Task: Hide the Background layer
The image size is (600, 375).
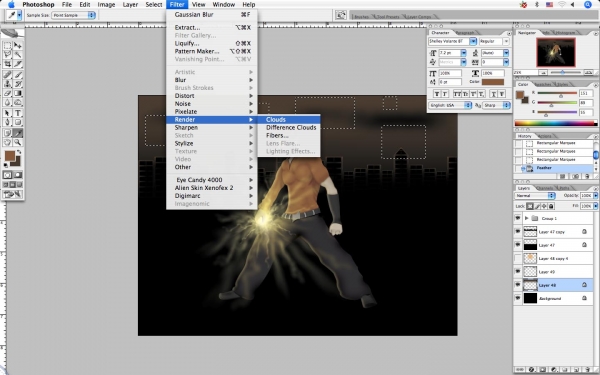Action: 518,298
